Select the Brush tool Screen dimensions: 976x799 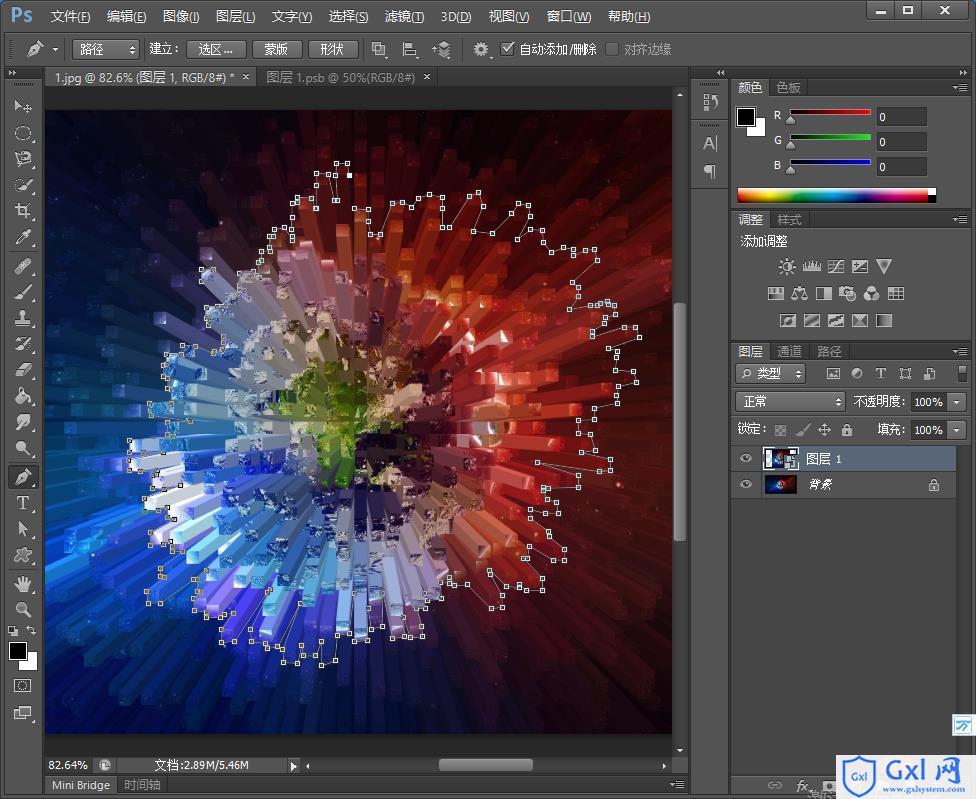pos(22,292)
